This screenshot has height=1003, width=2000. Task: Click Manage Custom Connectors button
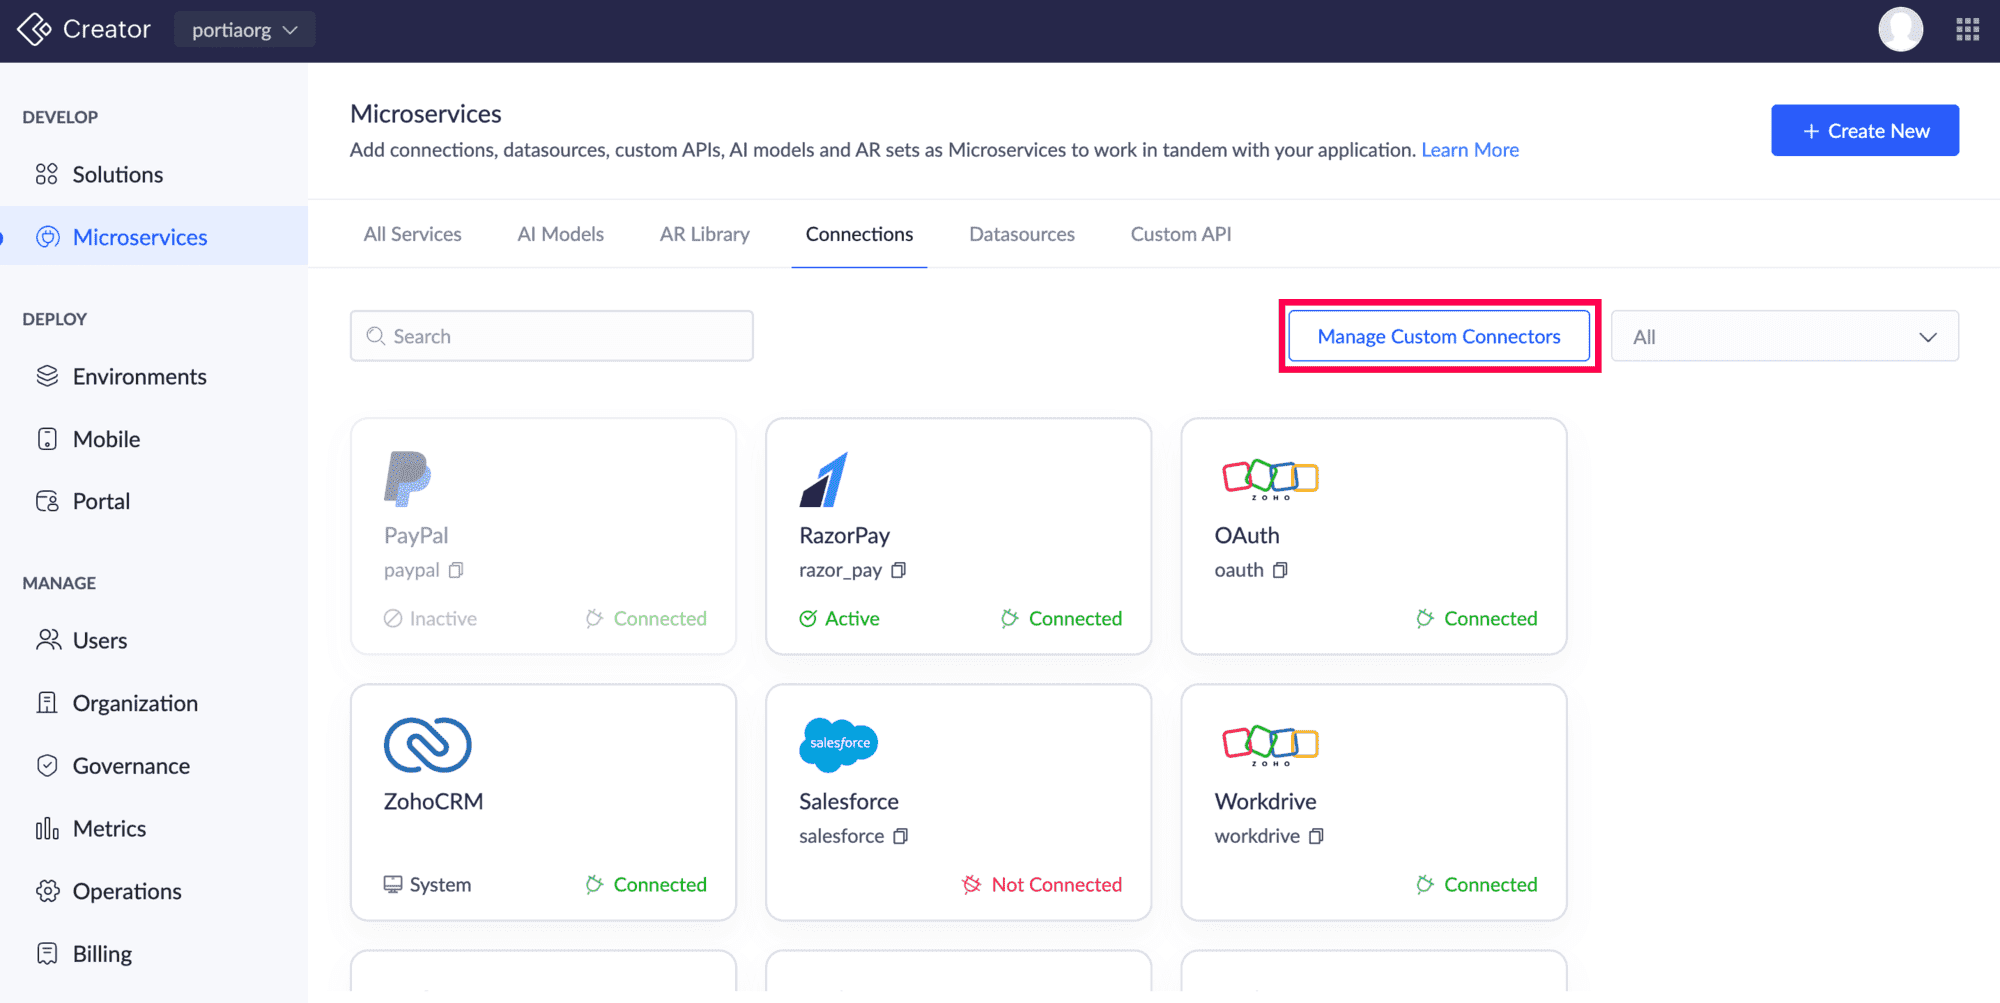1438,337
